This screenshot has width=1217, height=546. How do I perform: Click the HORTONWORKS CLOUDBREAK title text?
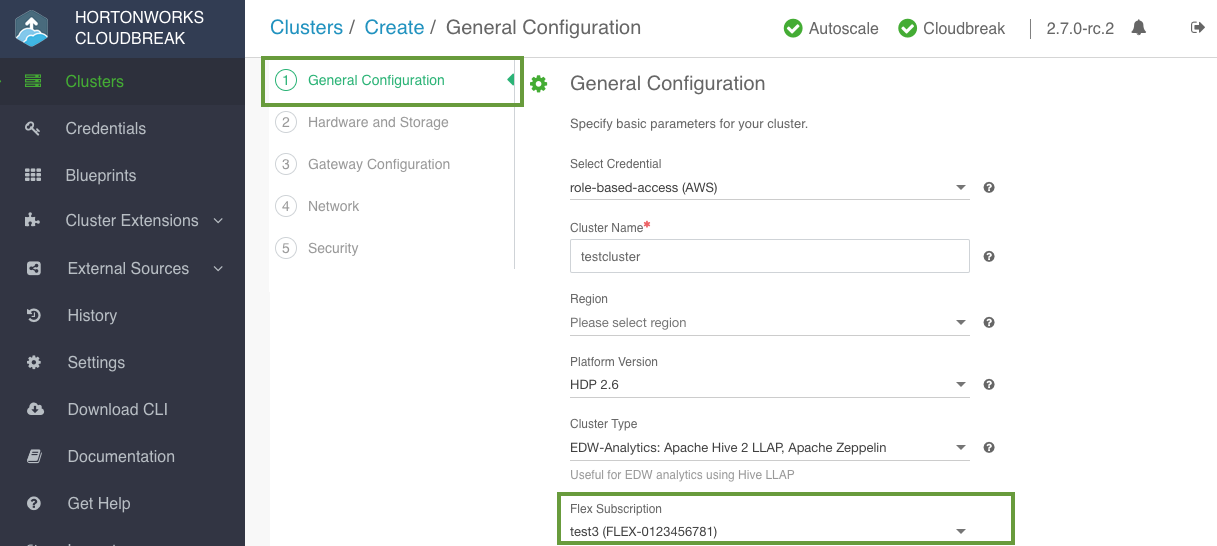(139, 28)
